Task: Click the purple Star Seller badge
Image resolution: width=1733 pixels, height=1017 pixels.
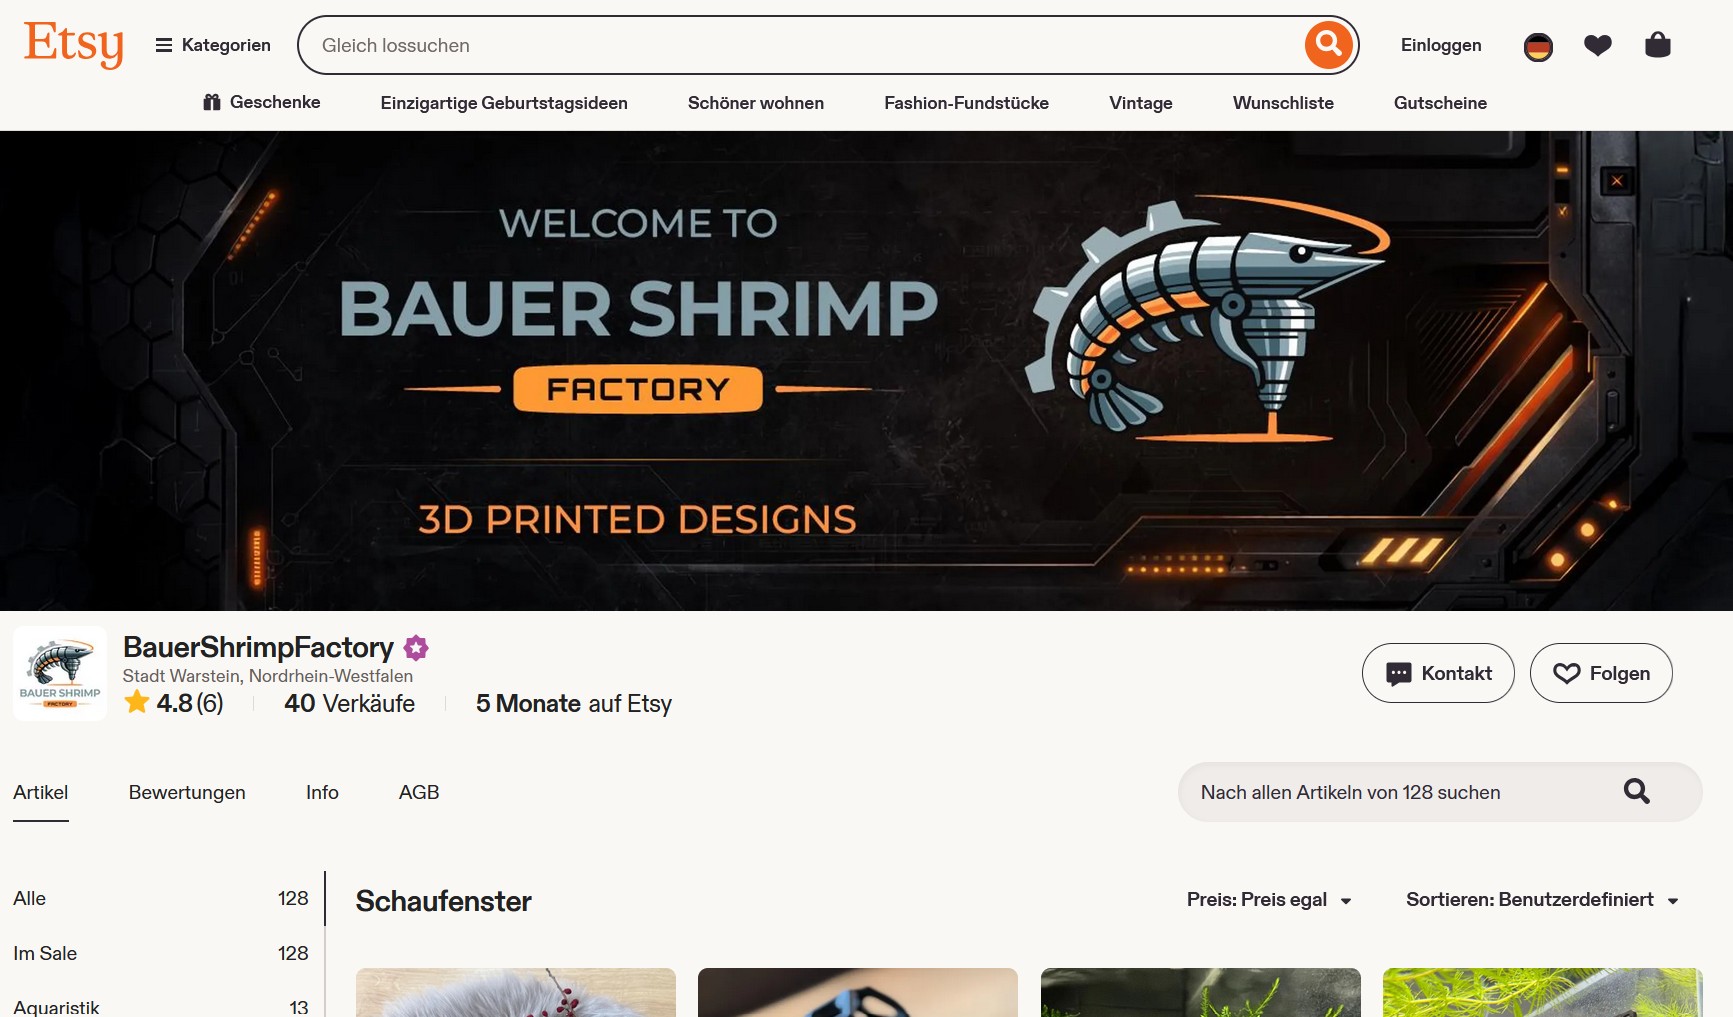Action: click(x=416, y=648)
